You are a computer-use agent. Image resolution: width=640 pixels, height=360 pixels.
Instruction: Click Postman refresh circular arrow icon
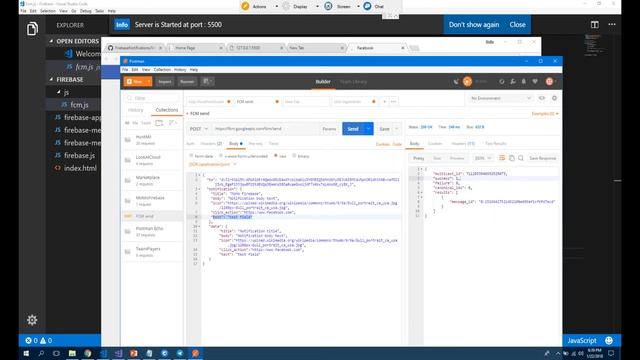click(502, 82)
